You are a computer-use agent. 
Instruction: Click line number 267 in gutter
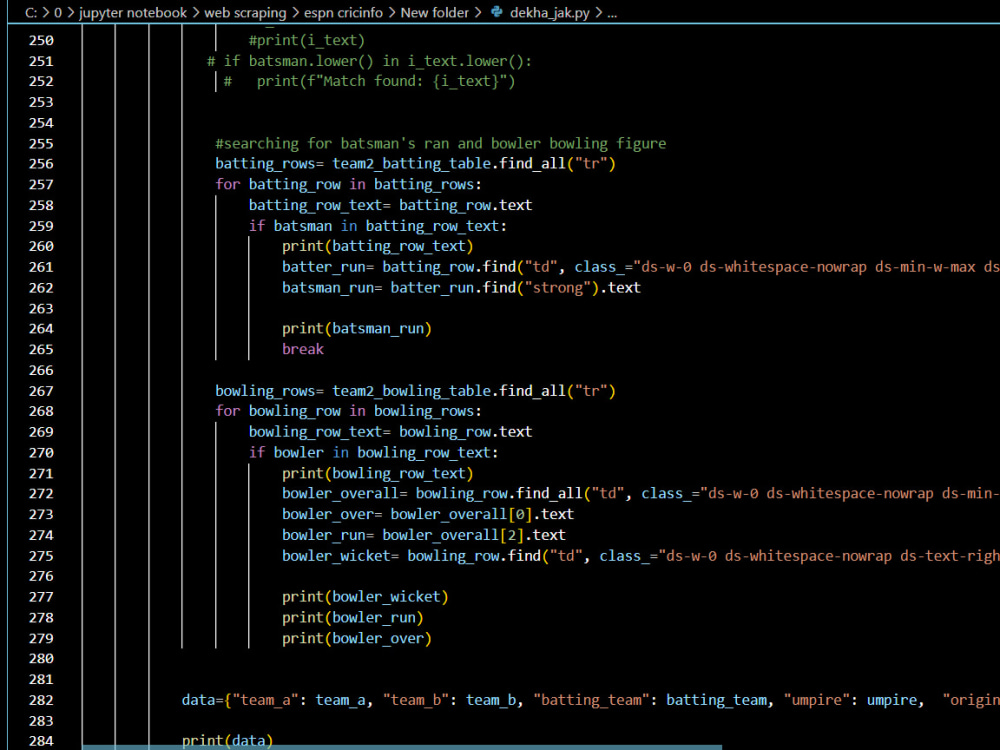click(x=41, y=391)
